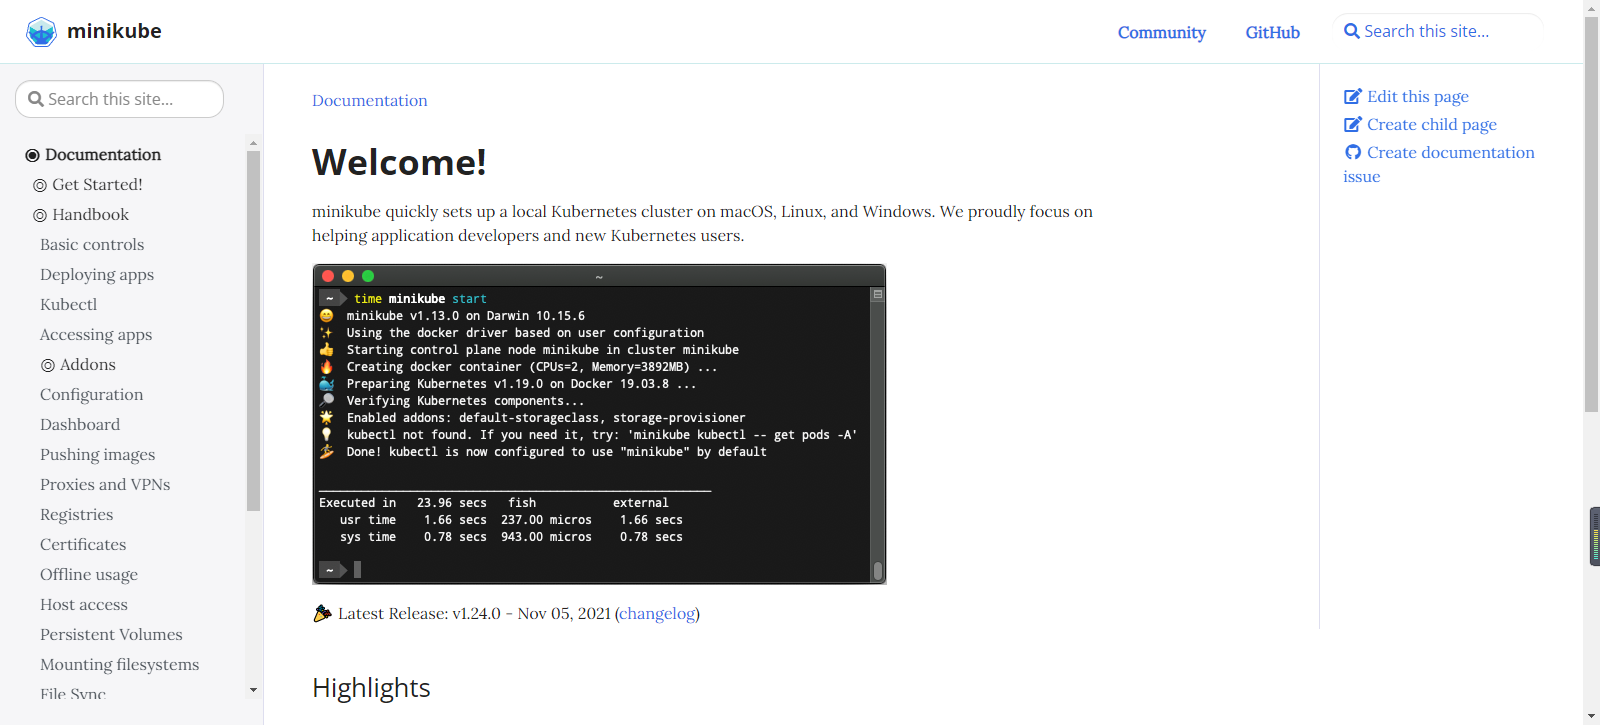The image size is (1600, 725).
Task: Open Proxies and VPNs in the sidebar
Action: coord(105,484)
